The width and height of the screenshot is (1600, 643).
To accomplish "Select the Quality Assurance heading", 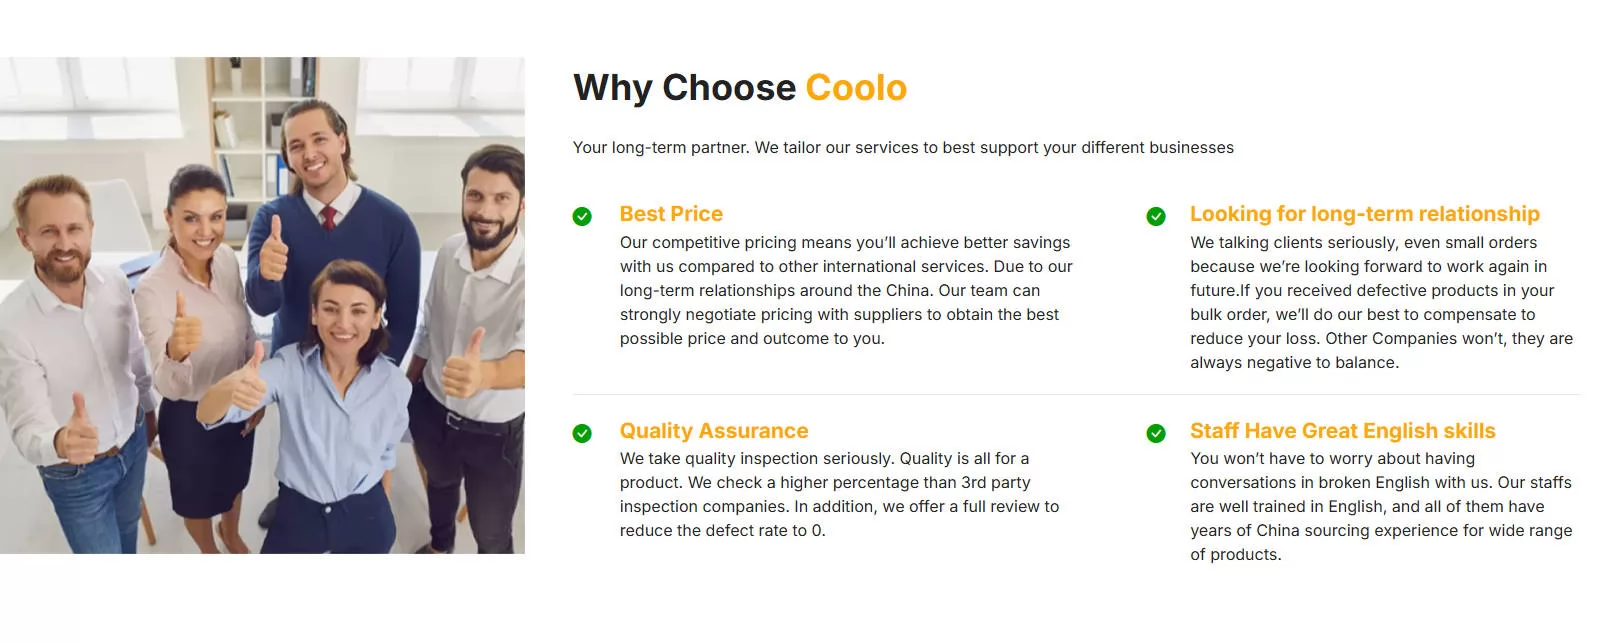I will point(714,431).
